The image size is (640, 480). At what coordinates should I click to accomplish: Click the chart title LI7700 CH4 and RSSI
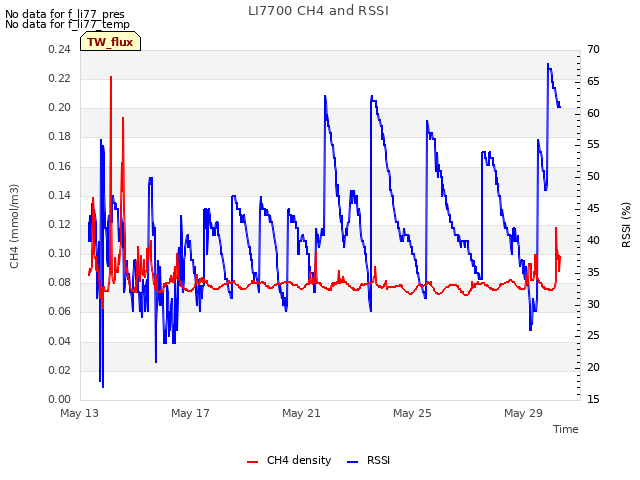tap(318, 11)
